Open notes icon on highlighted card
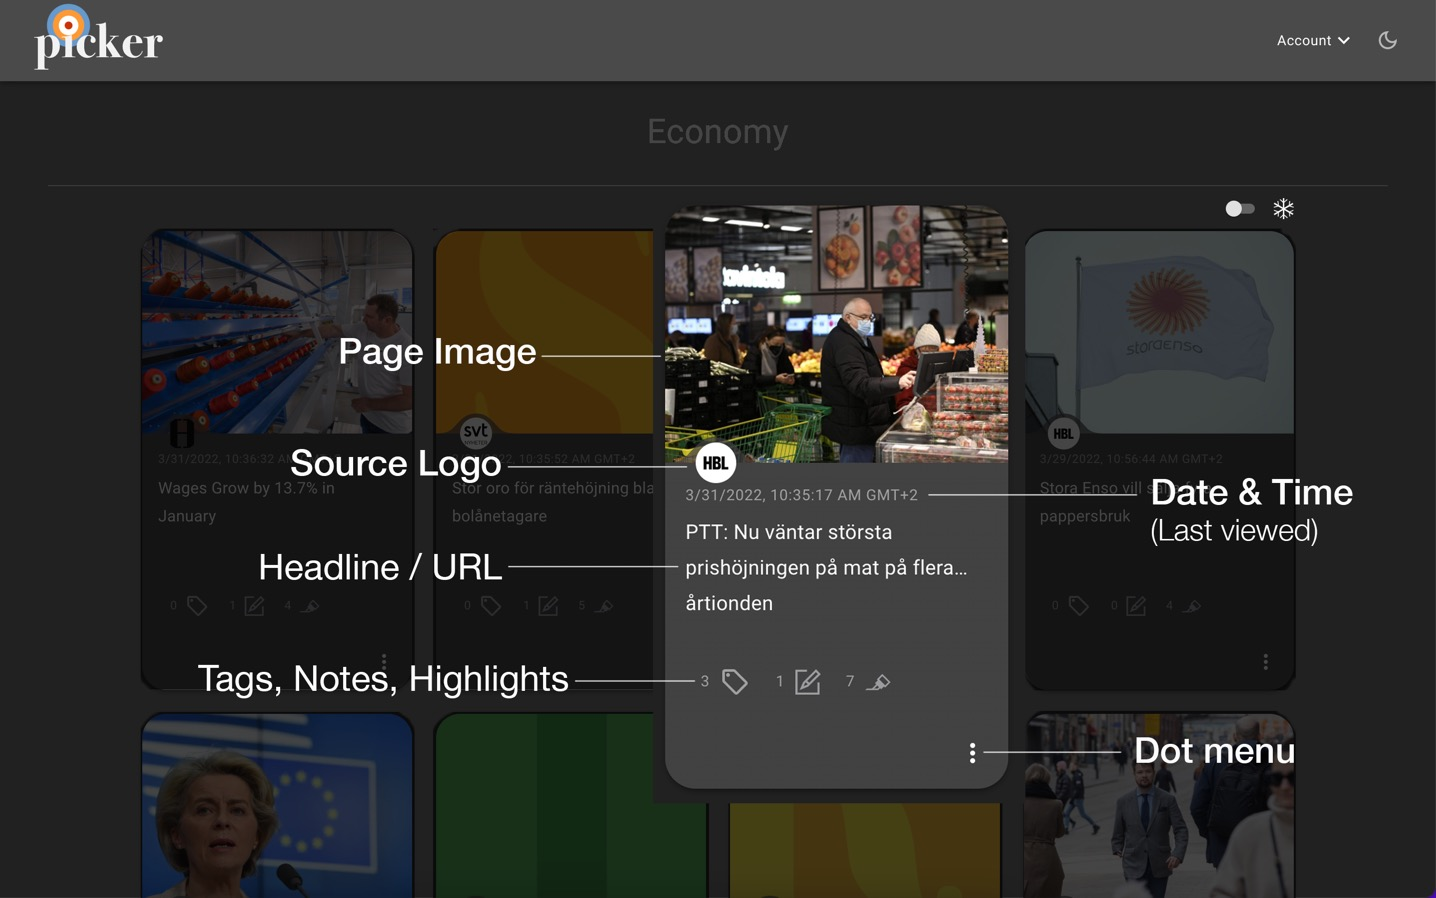Image resolution: width=1436 pixels, height=898 pixels. click(807, 682)
